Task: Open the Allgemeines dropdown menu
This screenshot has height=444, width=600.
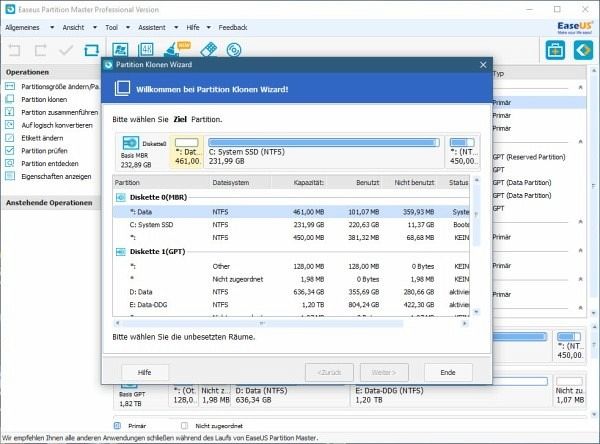Action: pyautogui.click(x=31, y=27)
